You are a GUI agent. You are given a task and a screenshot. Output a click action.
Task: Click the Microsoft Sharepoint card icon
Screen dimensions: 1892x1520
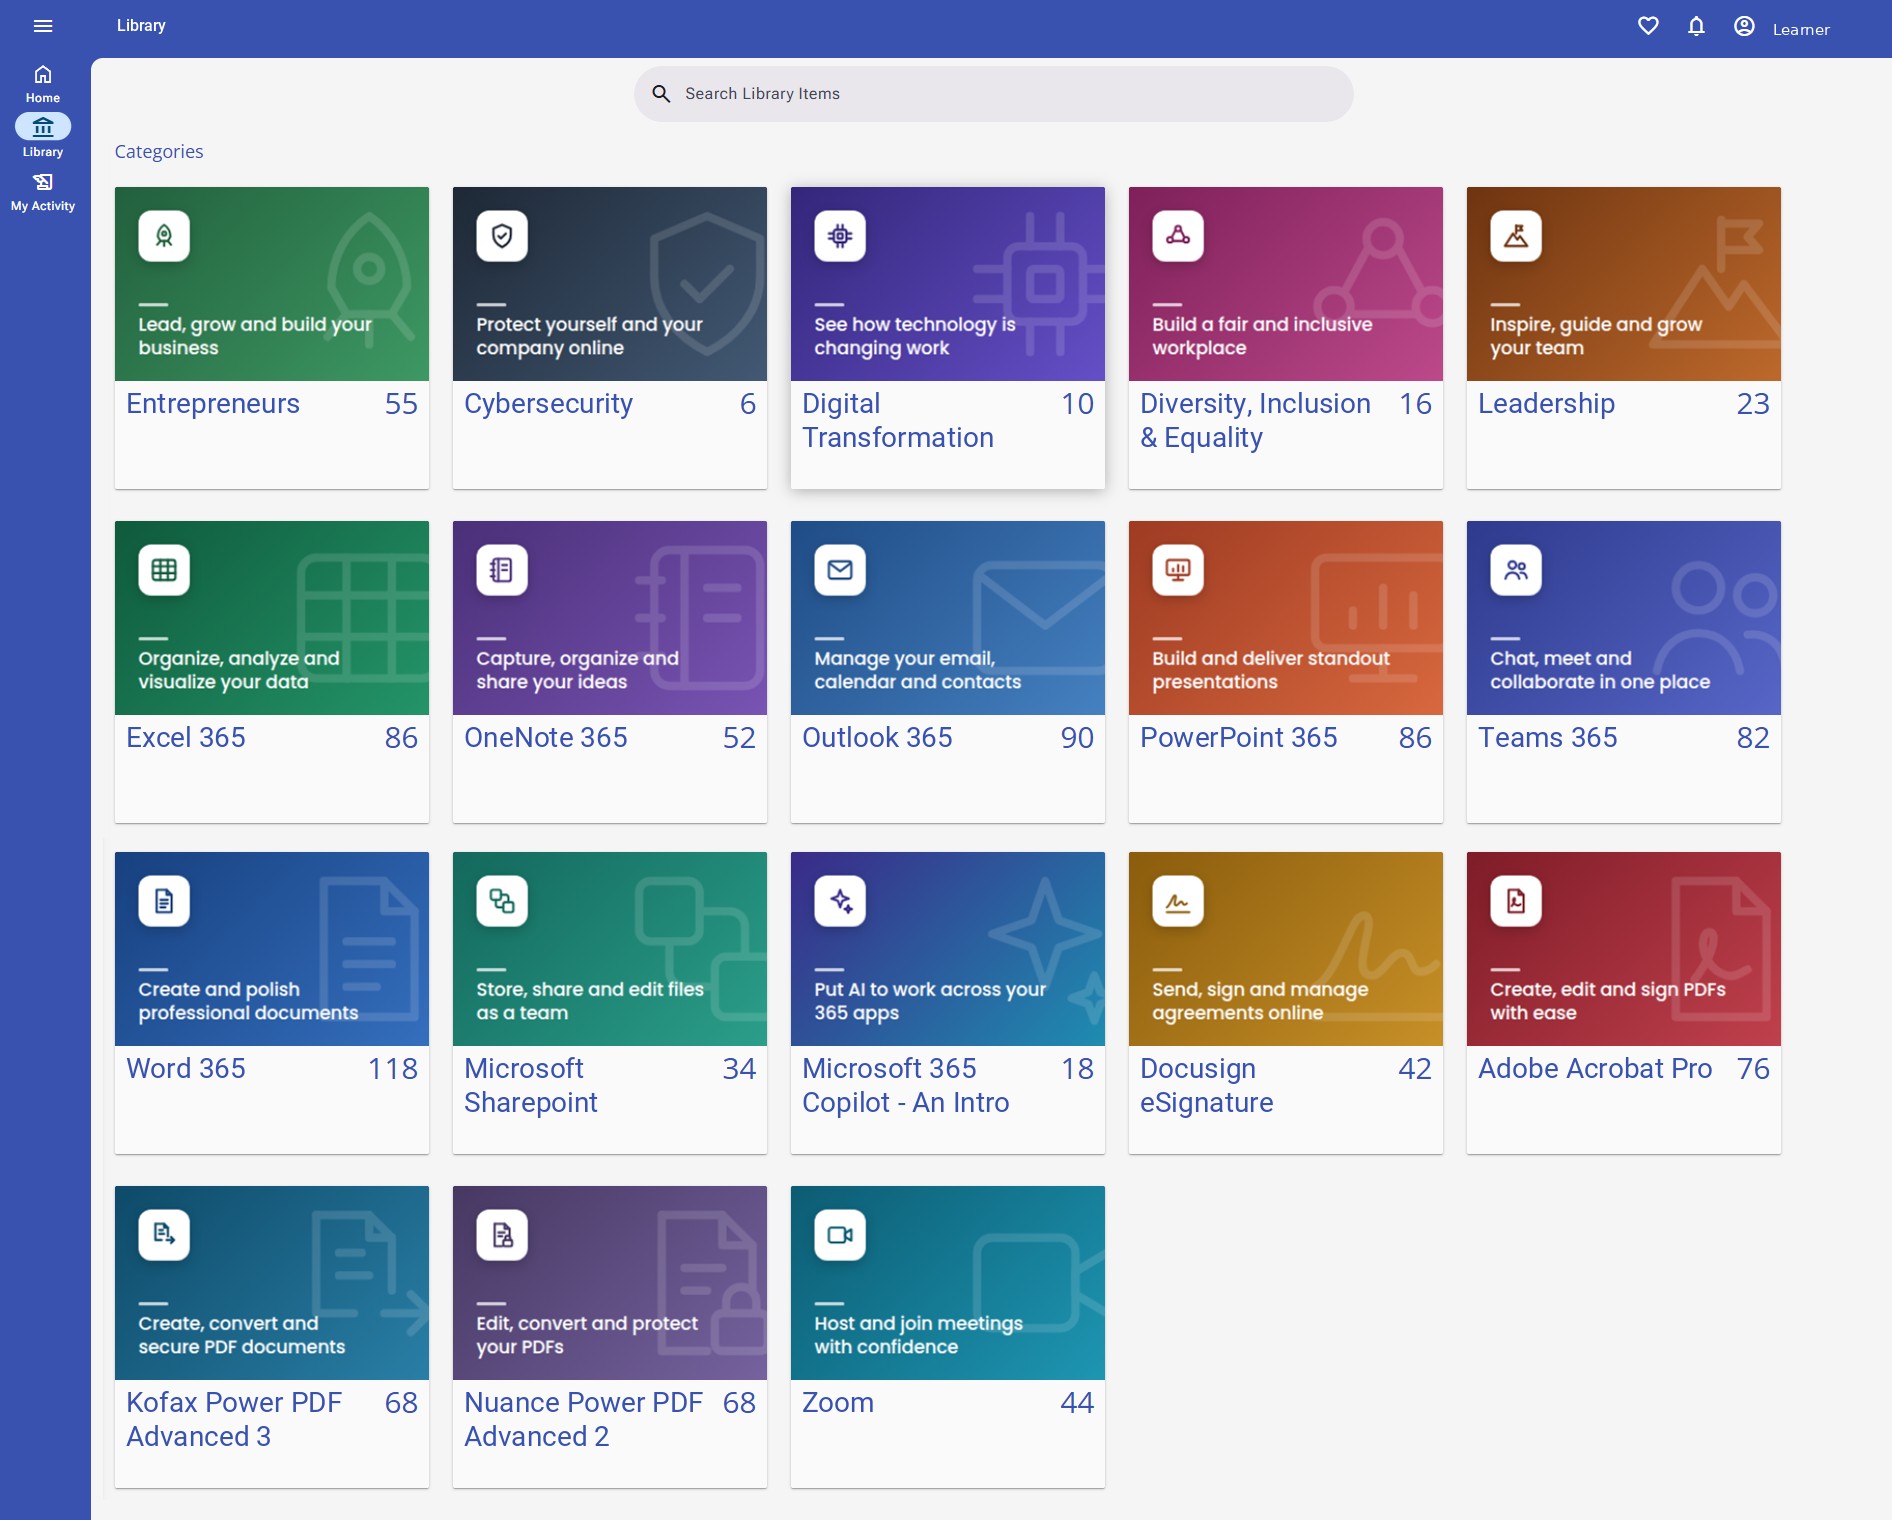pos(502,901)
